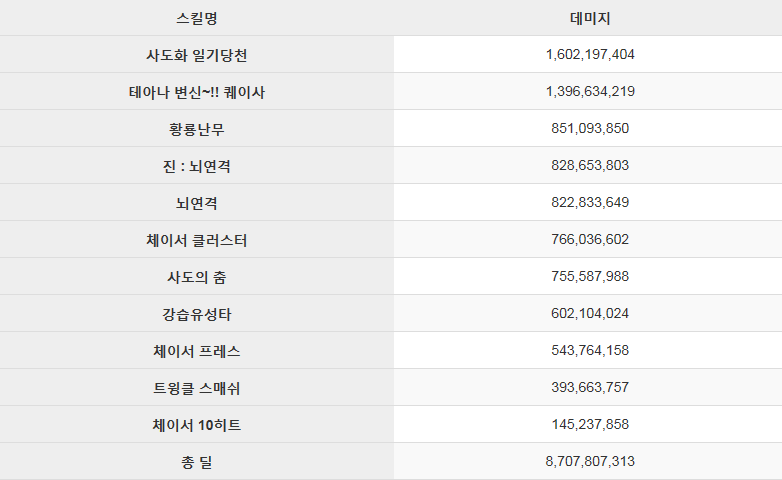
Task: Click the damage value 851,093,850
Action: coord(590,128)
